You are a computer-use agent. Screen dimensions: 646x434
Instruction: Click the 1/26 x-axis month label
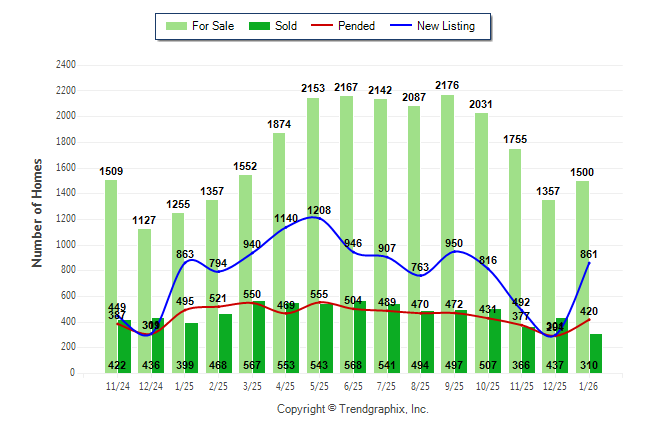(590, 385)
